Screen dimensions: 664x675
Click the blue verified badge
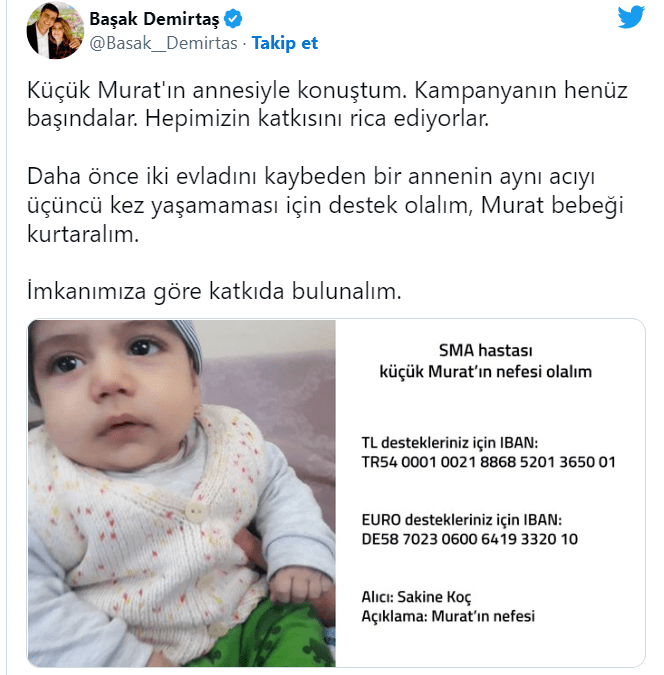click(233, 19)
